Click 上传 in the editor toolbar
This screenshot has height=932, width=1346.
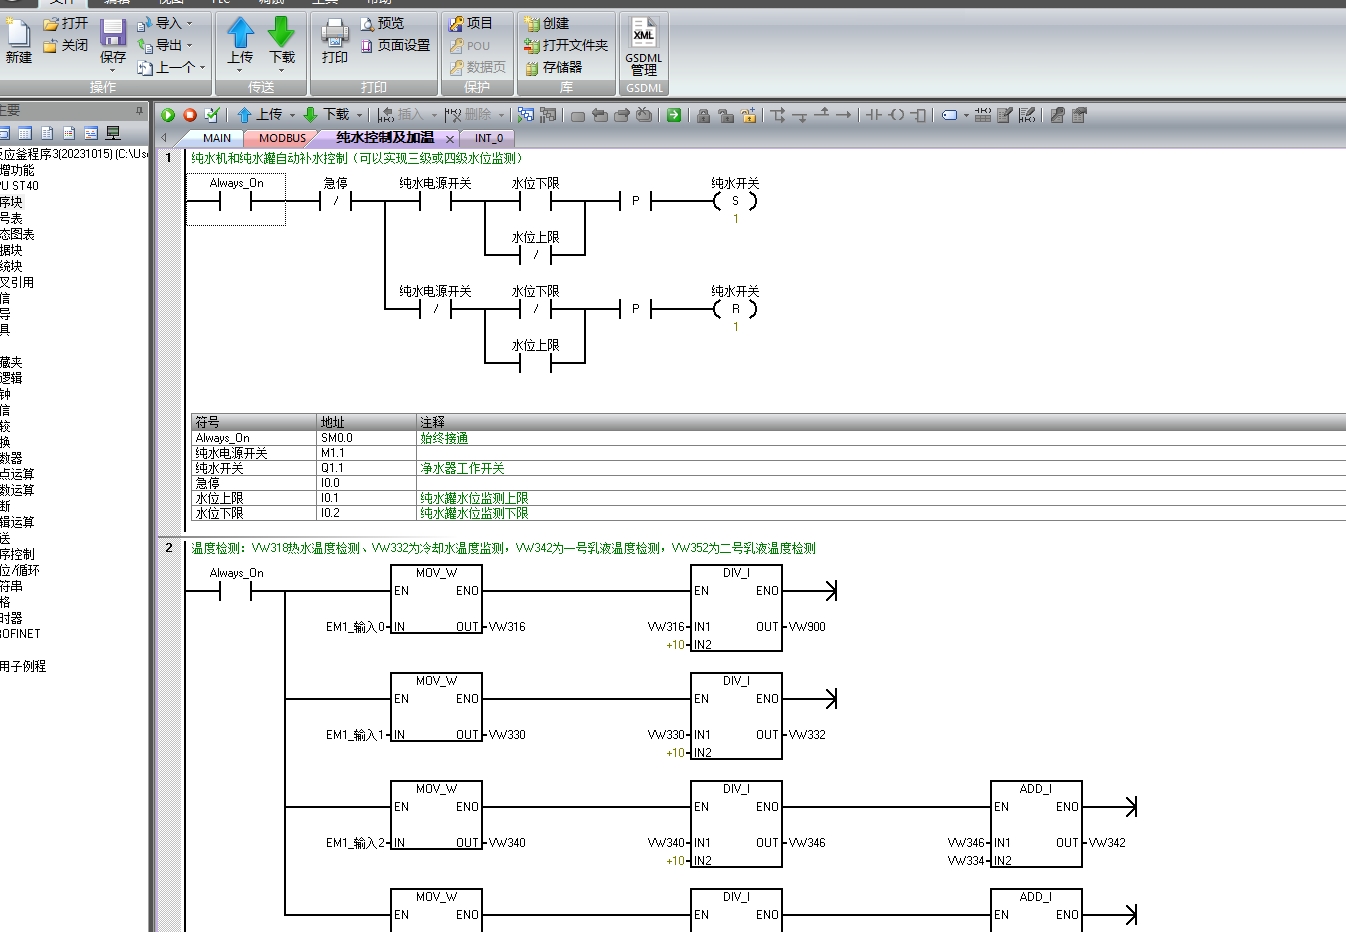point(260,115)
